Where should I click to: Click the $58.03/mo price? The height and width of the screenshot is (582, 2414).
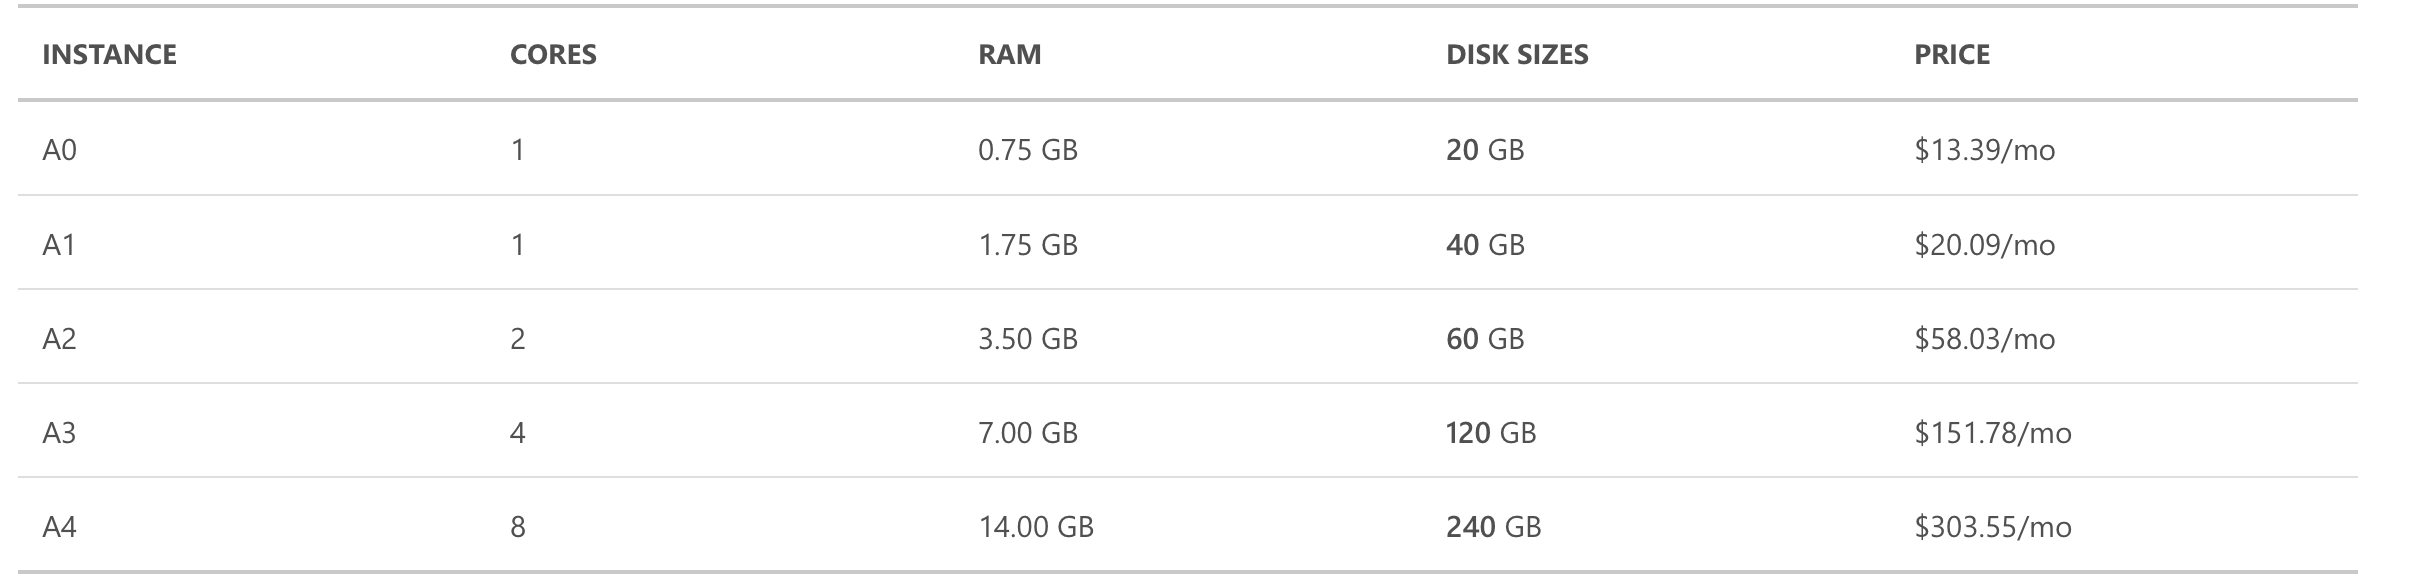click(x=1984, y=339)
